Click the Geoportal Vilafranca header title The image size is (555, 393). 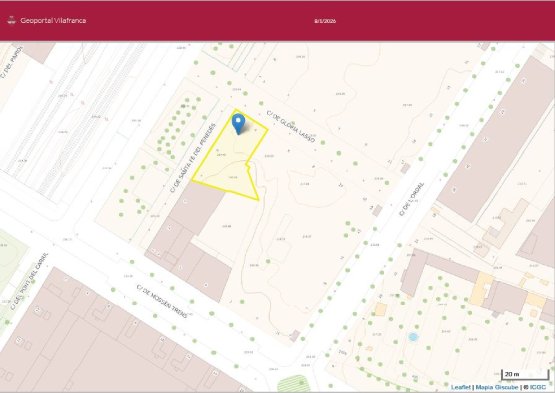(x=53, y=21)
